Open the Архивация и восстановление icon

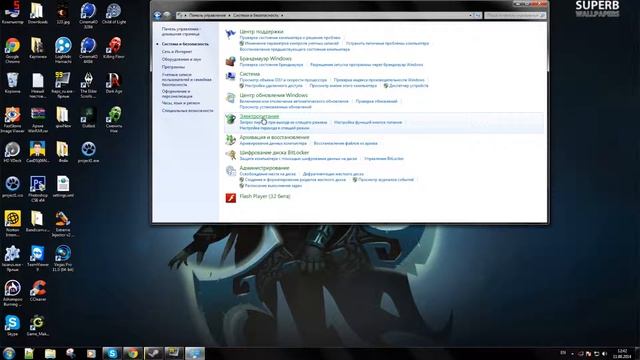230,140
